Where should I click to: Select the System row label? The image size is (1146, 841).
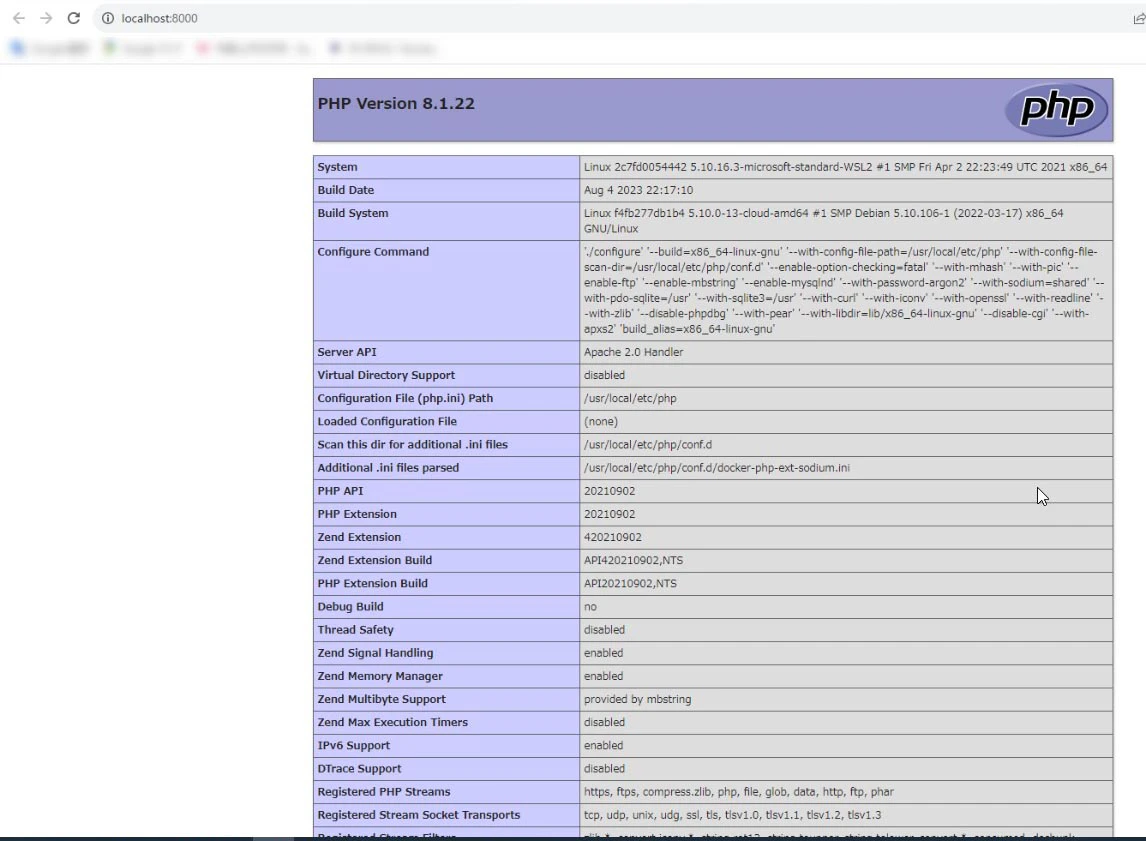pos(338,167)
